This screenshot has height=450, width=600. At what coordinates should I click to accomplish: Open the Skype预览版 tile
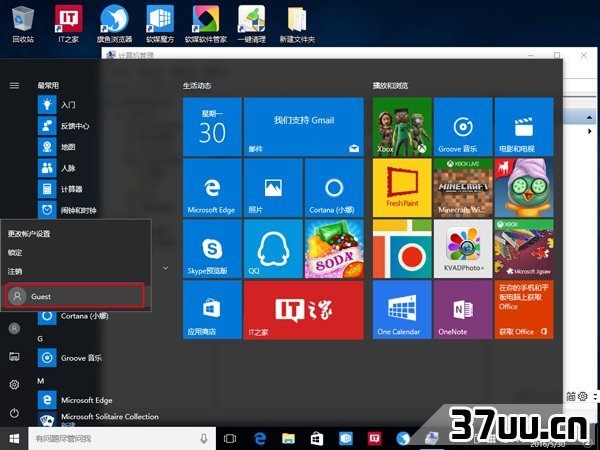[x=212, y=249]
